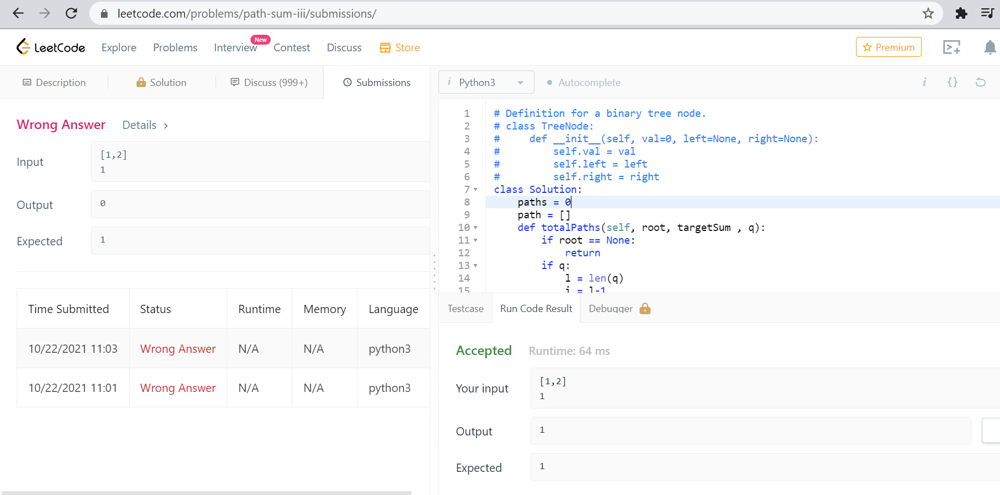
Task: Open the playground terminal icon
Action: tap(952, 47)
